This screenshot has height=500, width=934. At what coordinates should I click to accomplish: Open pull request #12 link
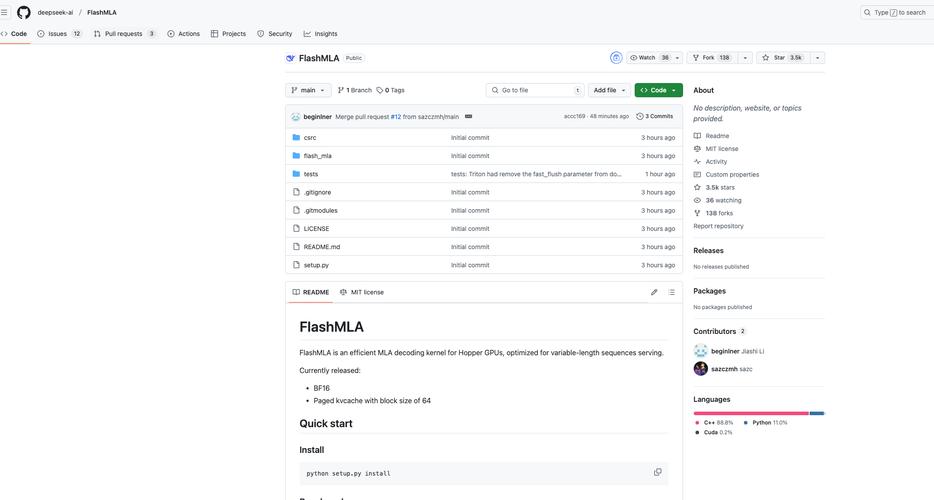coord(396,117)
